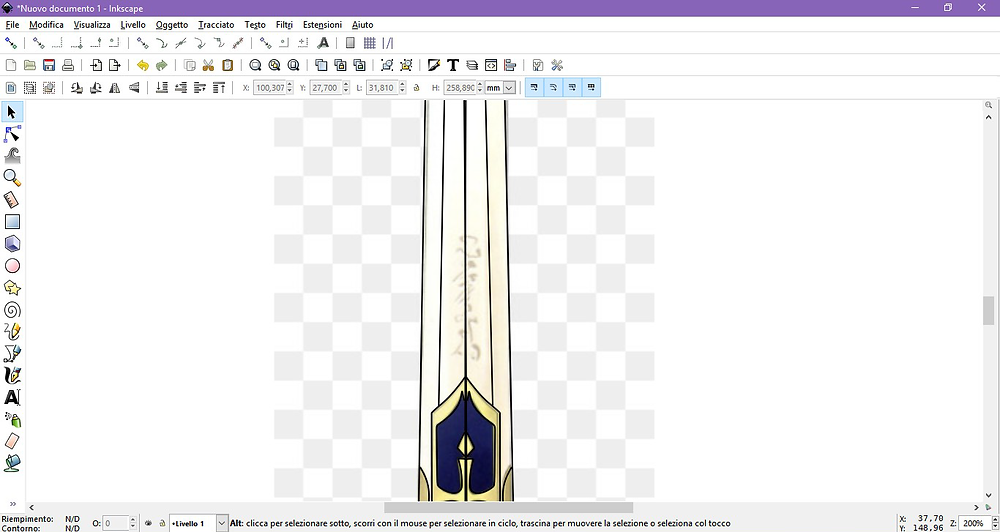Select the Star polygon tool
The width and height of the screenshot is (1000, 532).
click(x=12, y=288)
